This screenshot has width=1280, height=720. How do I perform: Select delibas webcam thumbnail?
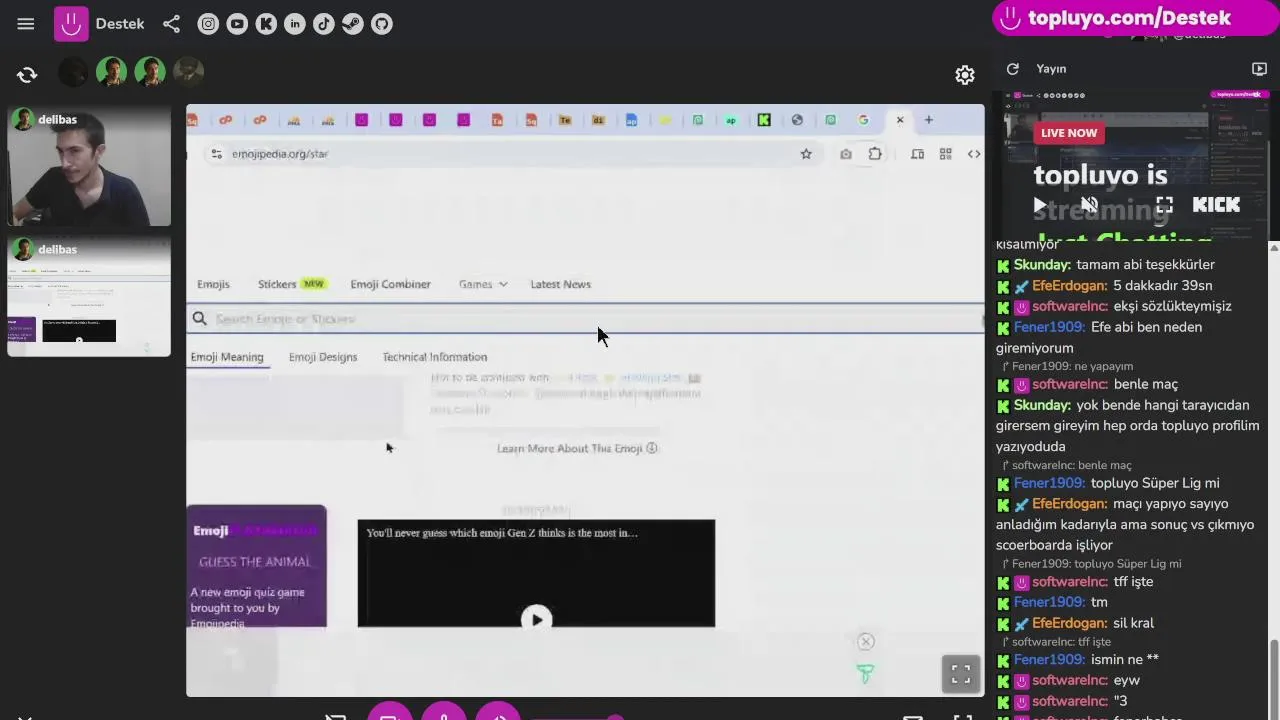pos(89,167)
